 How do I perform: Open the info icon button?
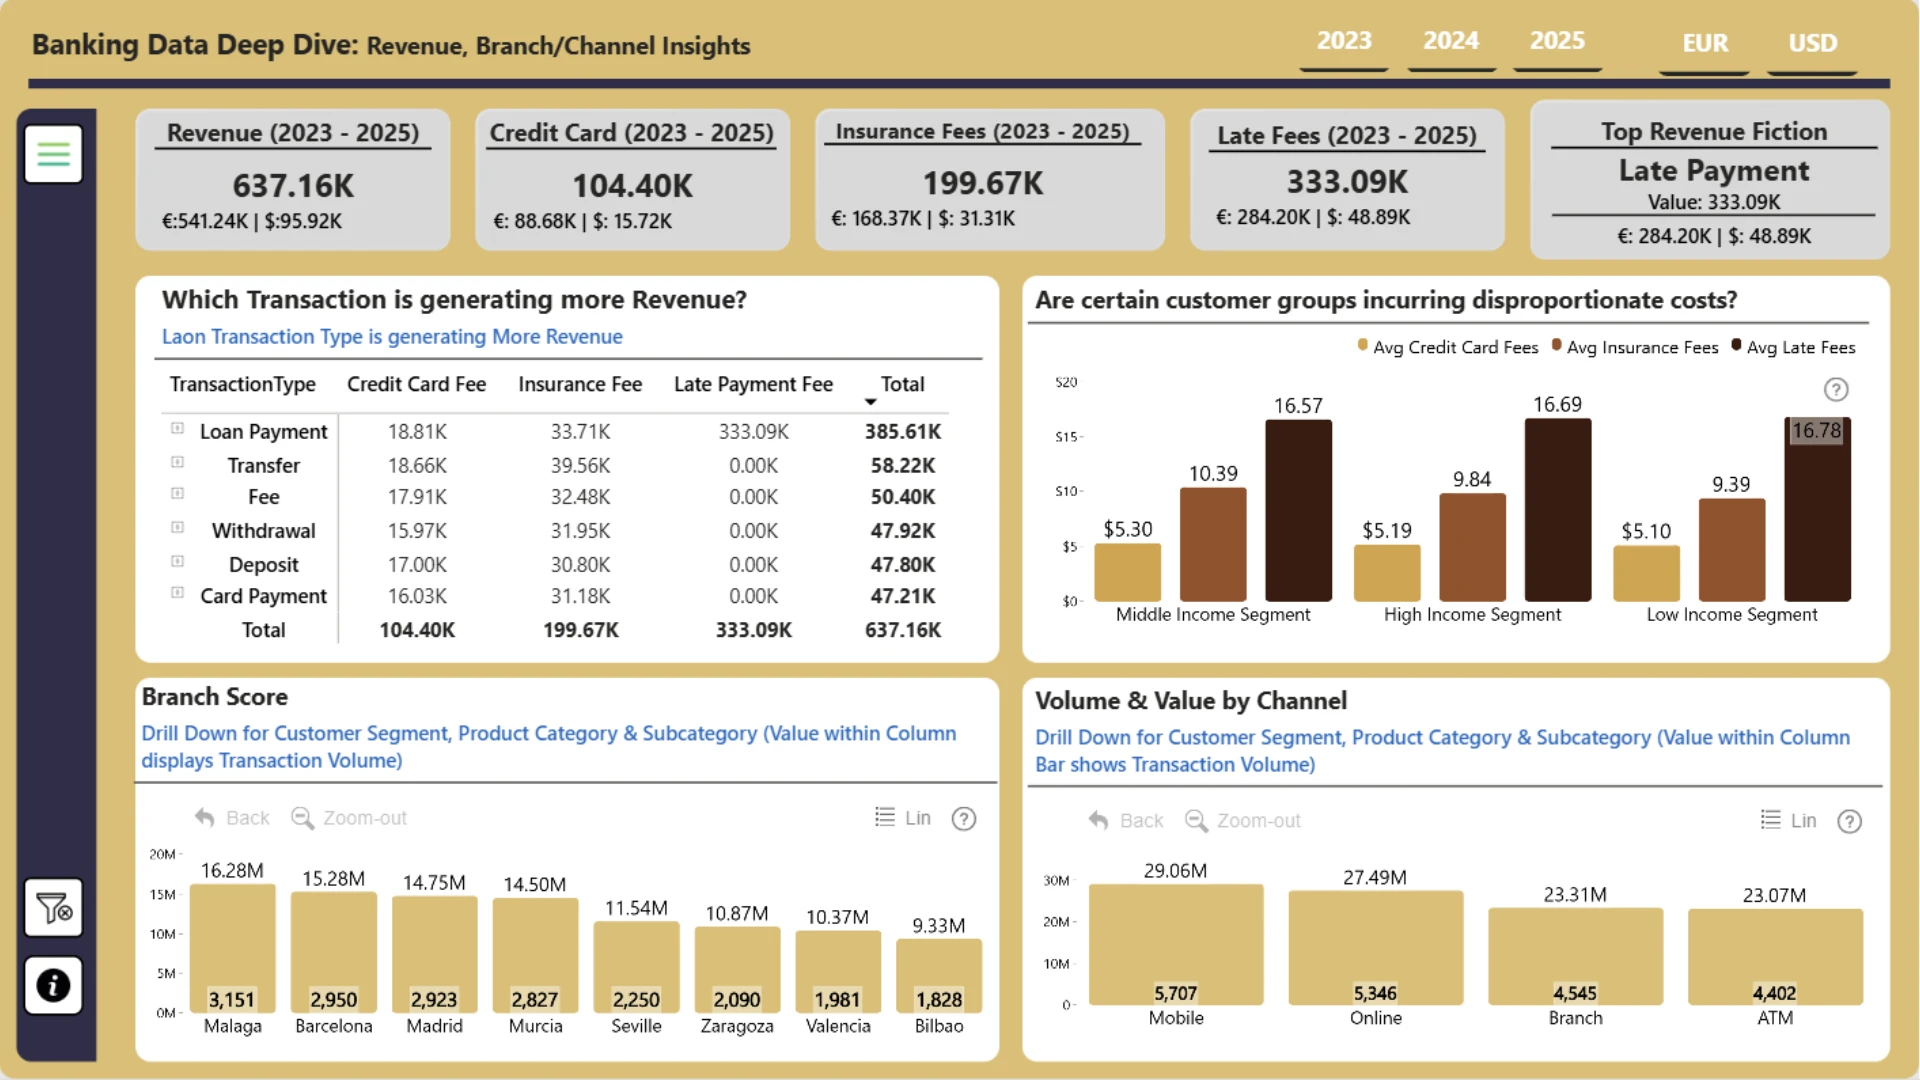pos(53,986)
